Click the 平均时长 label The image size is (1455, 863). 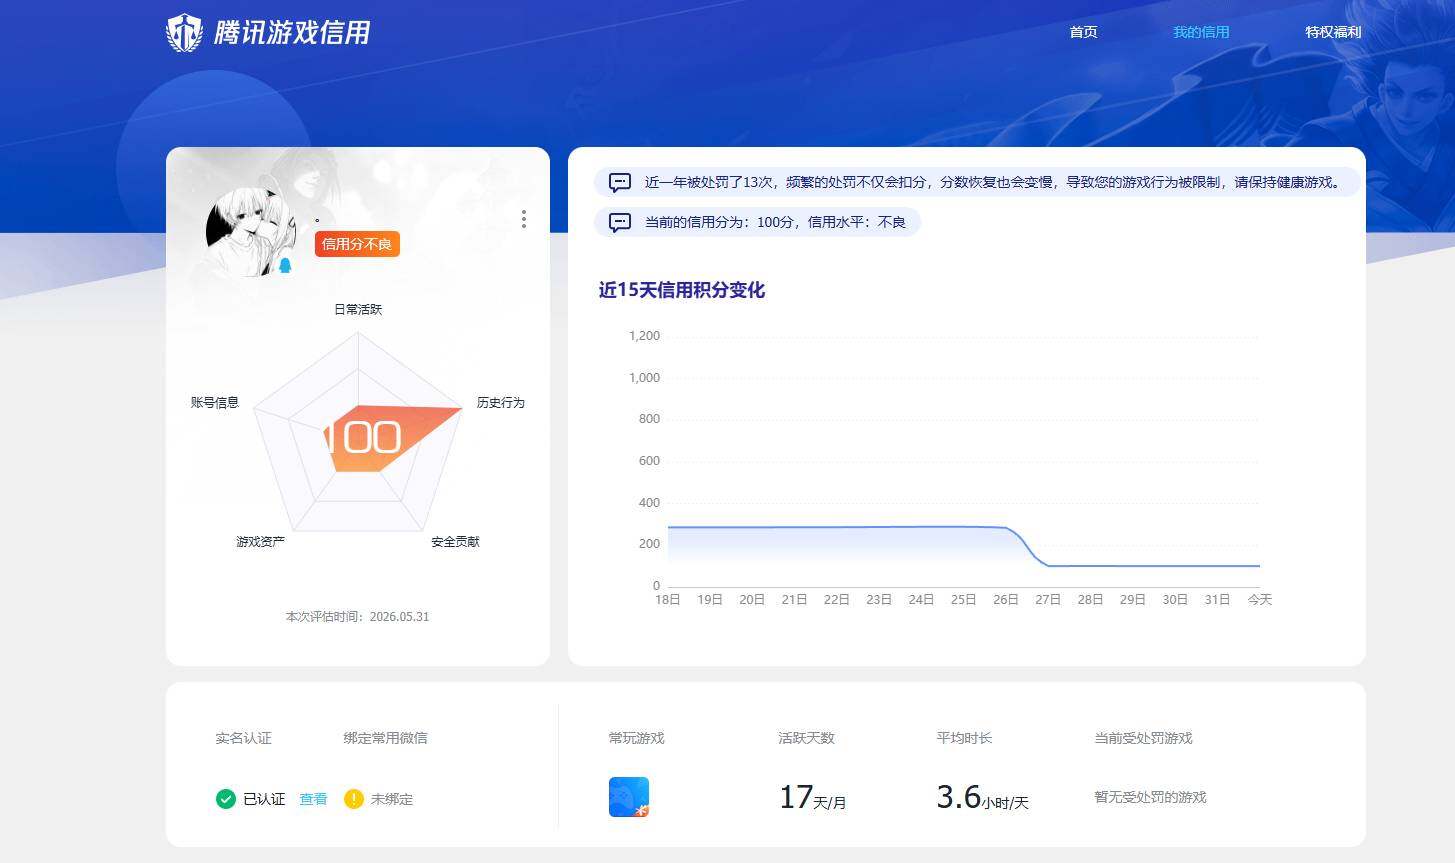pyautogui.click(x=964, y=738)
